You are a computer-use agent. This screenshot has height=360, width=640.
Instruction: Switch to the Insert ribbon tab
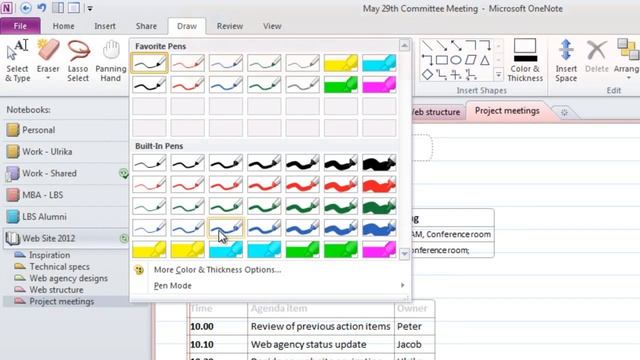point(105,26)
